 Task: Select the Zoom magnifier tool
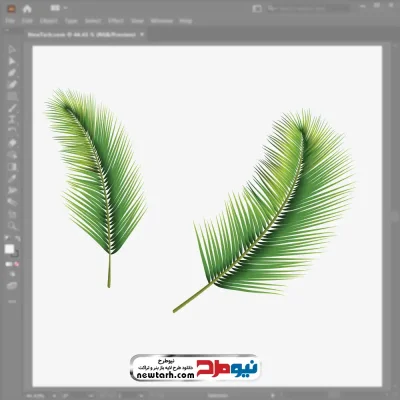pyautogui.click(x=12, y=226)
